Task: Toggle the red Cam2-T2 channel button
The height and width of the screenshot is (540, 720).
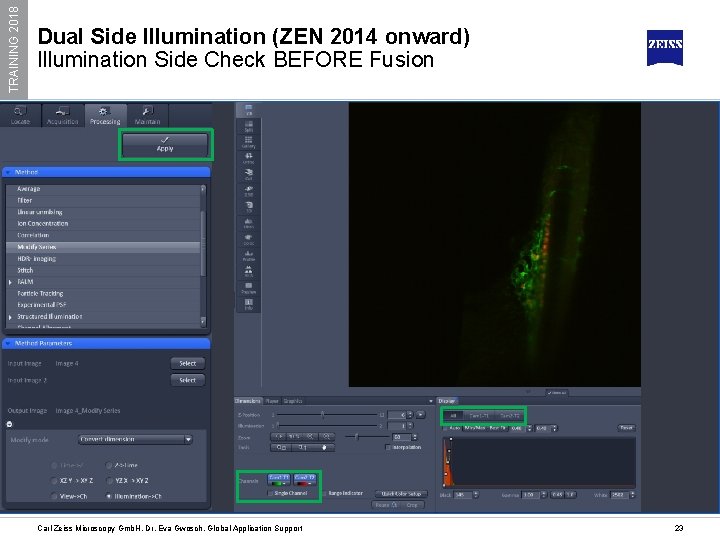Action: (305, 480)
